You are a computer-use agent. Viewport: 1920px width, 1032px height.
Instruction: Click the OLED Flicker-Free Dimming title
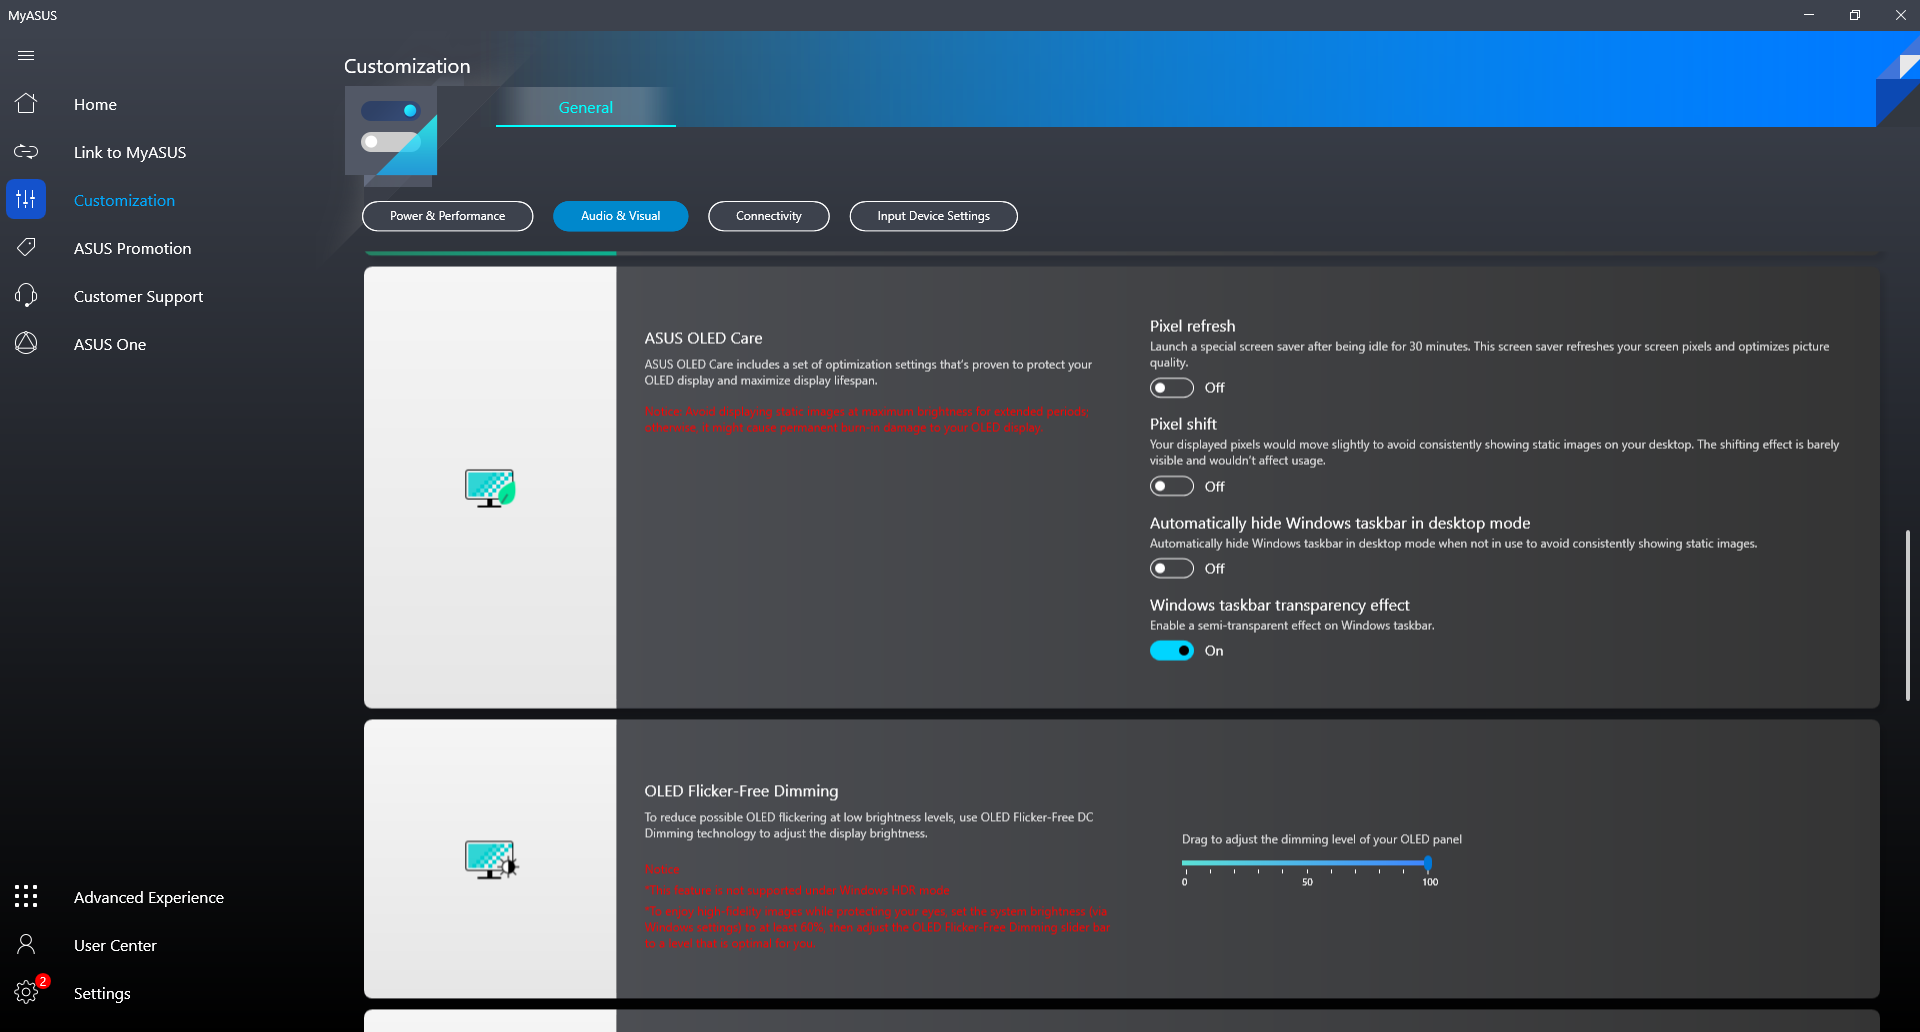point(741,791)
